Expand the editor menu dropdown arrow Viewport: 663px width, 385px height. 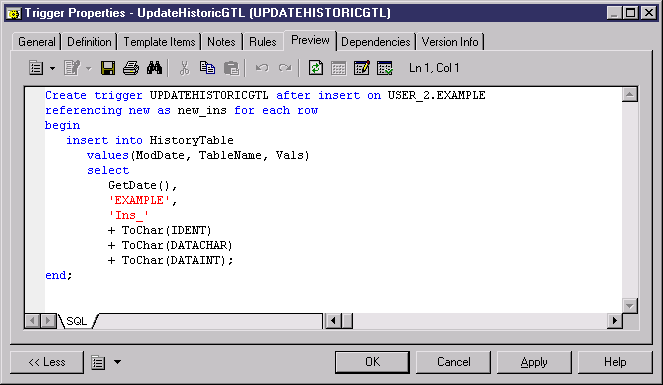click(x=52, y=68)
